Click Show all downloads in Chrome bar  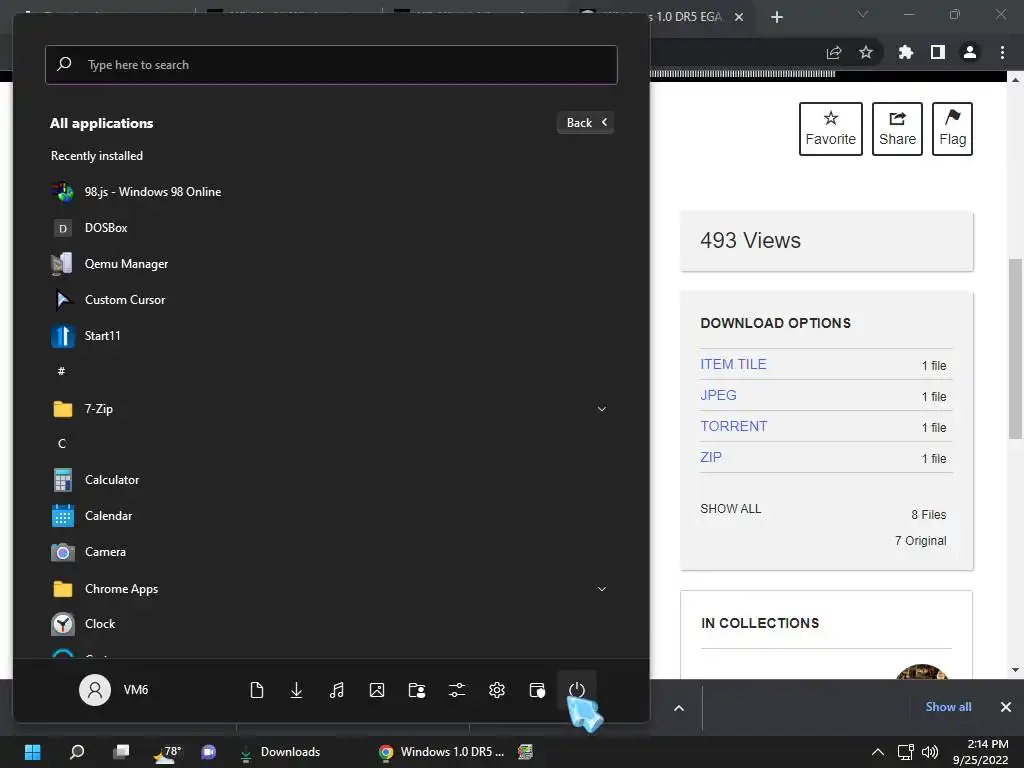pyautogui.click(x=948, y=707)
